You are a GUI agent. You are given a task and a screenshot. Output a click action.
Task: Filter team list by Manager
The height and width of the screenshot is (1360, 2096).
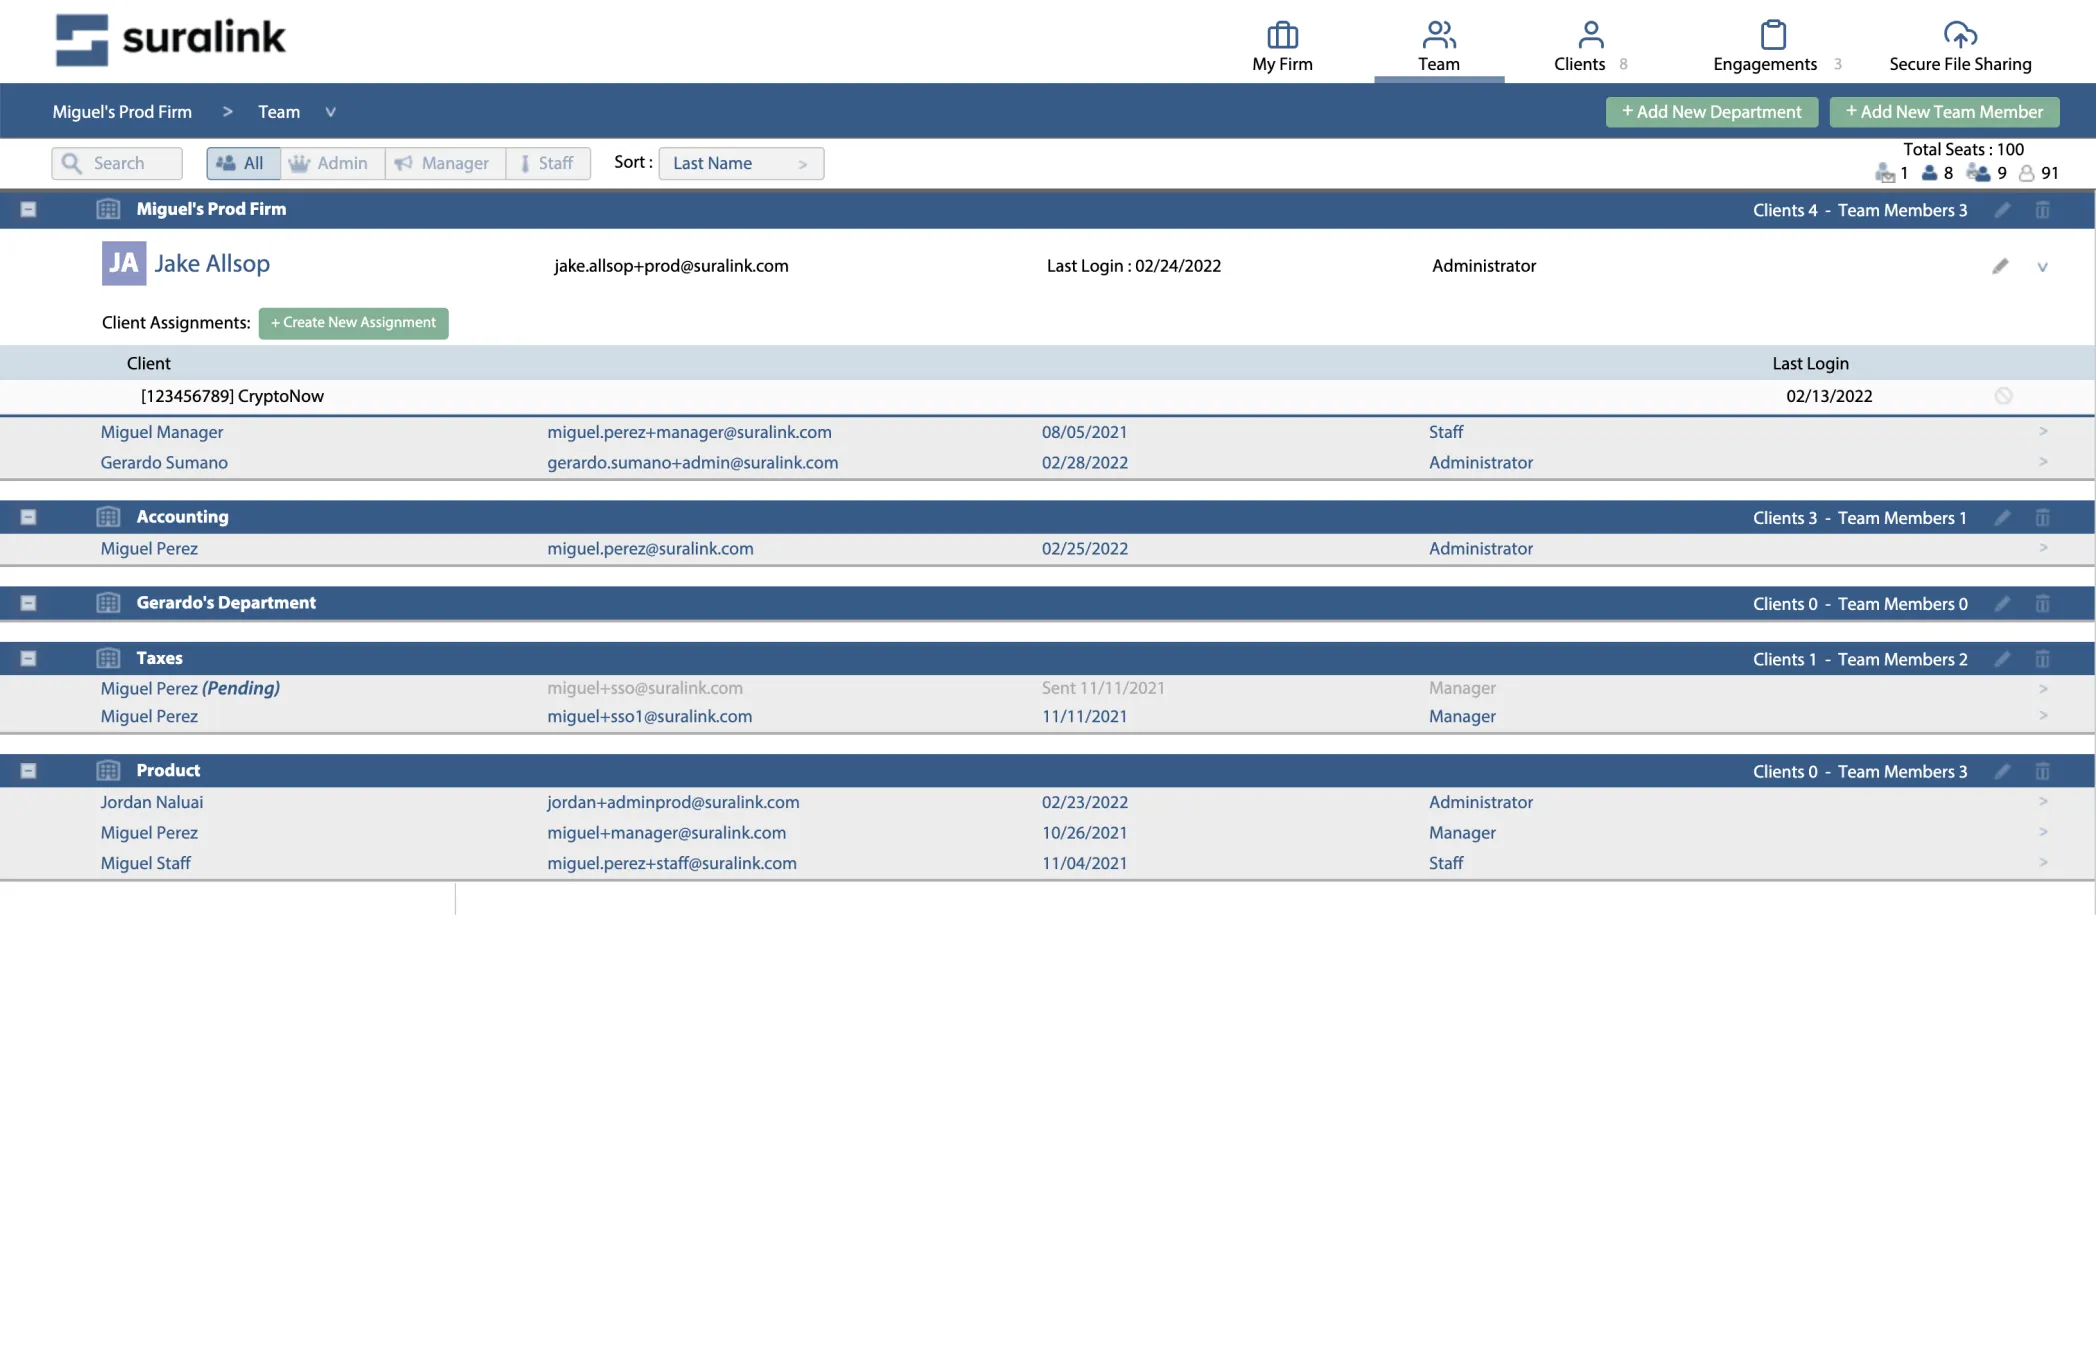coord(445,163)
